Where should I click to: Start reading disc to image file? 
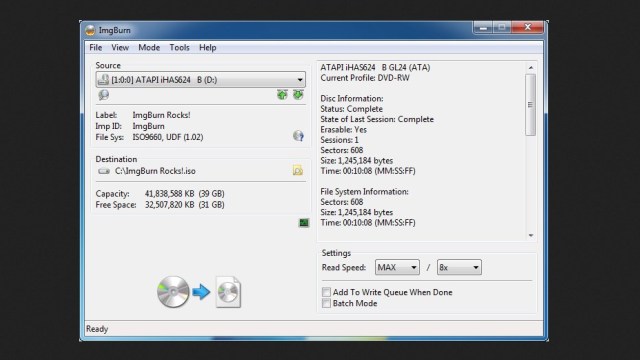(x=199, y=292)
